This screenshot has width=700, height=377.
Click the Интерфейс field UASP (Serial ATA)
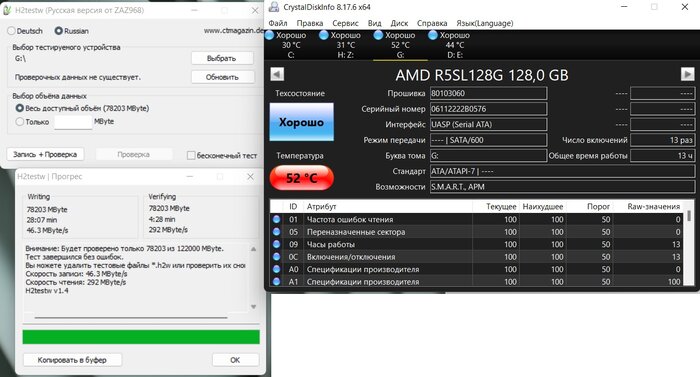488,125
